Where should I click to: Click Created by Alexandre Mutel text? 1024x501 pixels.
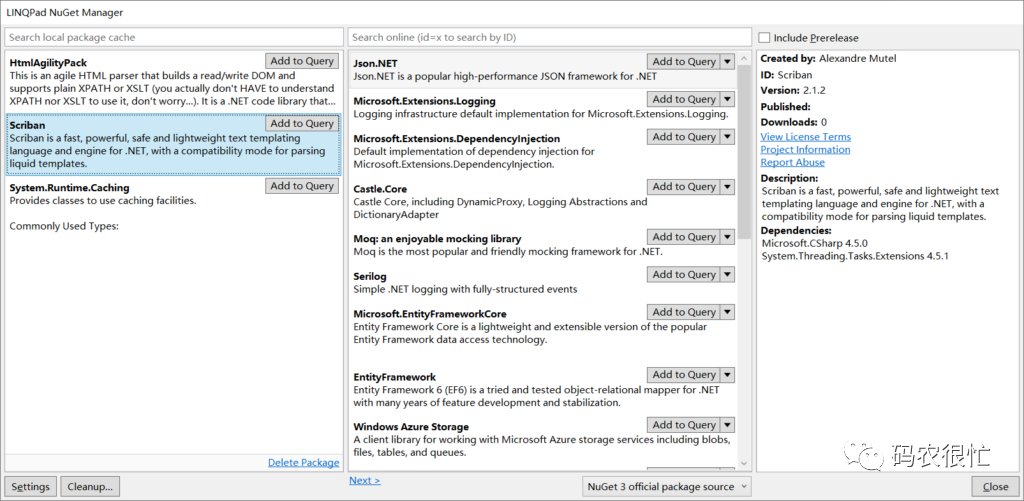coord(828,59)
